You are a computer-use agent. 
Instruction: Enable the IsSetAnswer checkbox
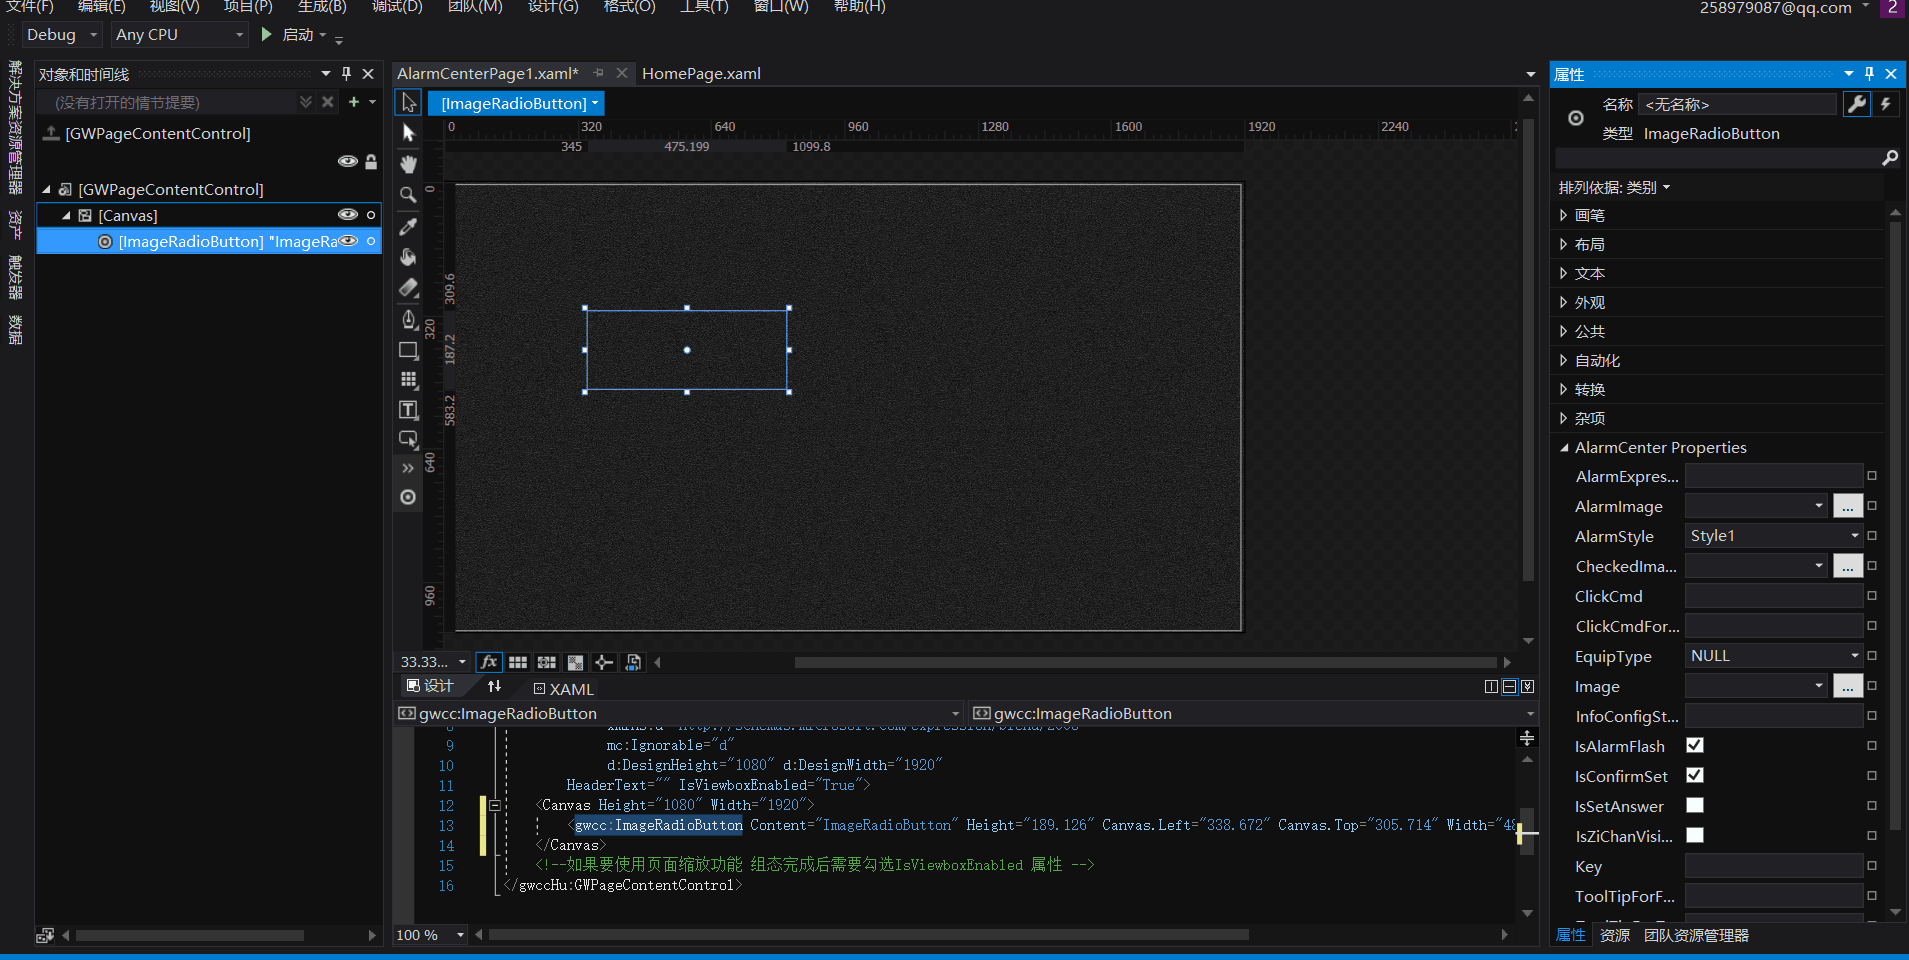coord(1694,805)
